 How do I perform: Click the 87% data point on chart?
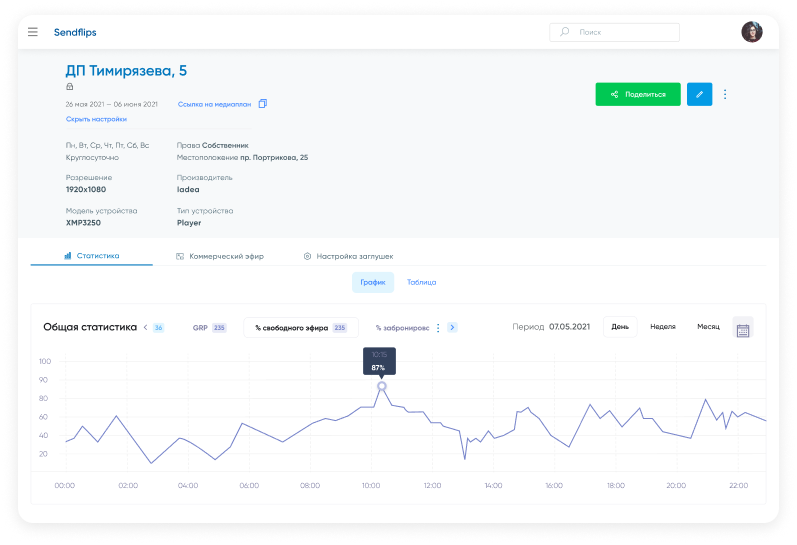(x=381, y=386)
